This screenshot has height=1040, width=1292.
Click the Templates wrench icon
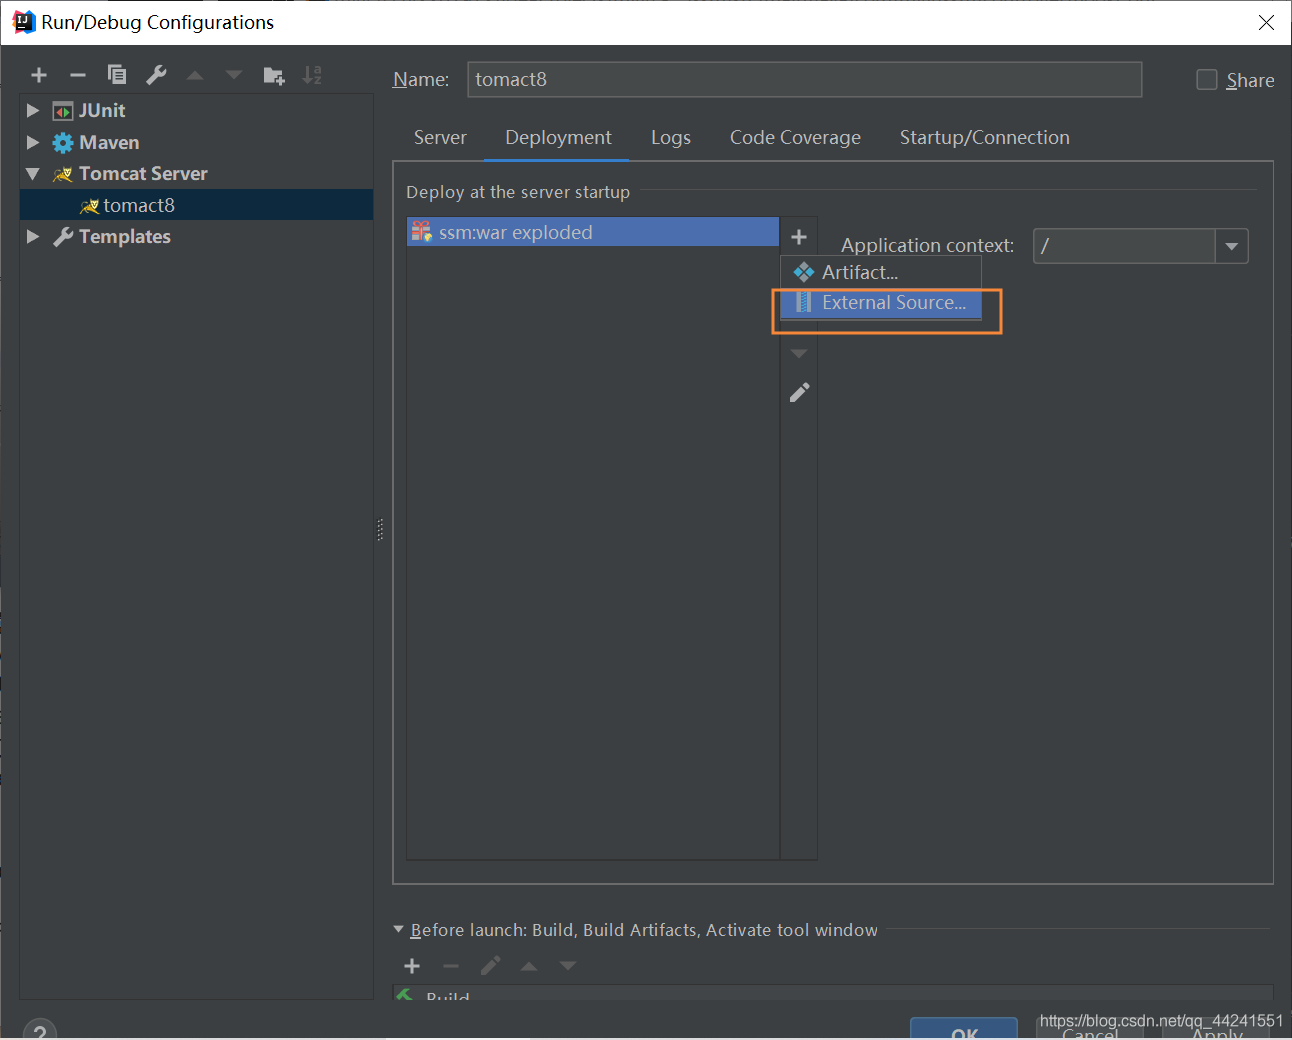point(63,237)
